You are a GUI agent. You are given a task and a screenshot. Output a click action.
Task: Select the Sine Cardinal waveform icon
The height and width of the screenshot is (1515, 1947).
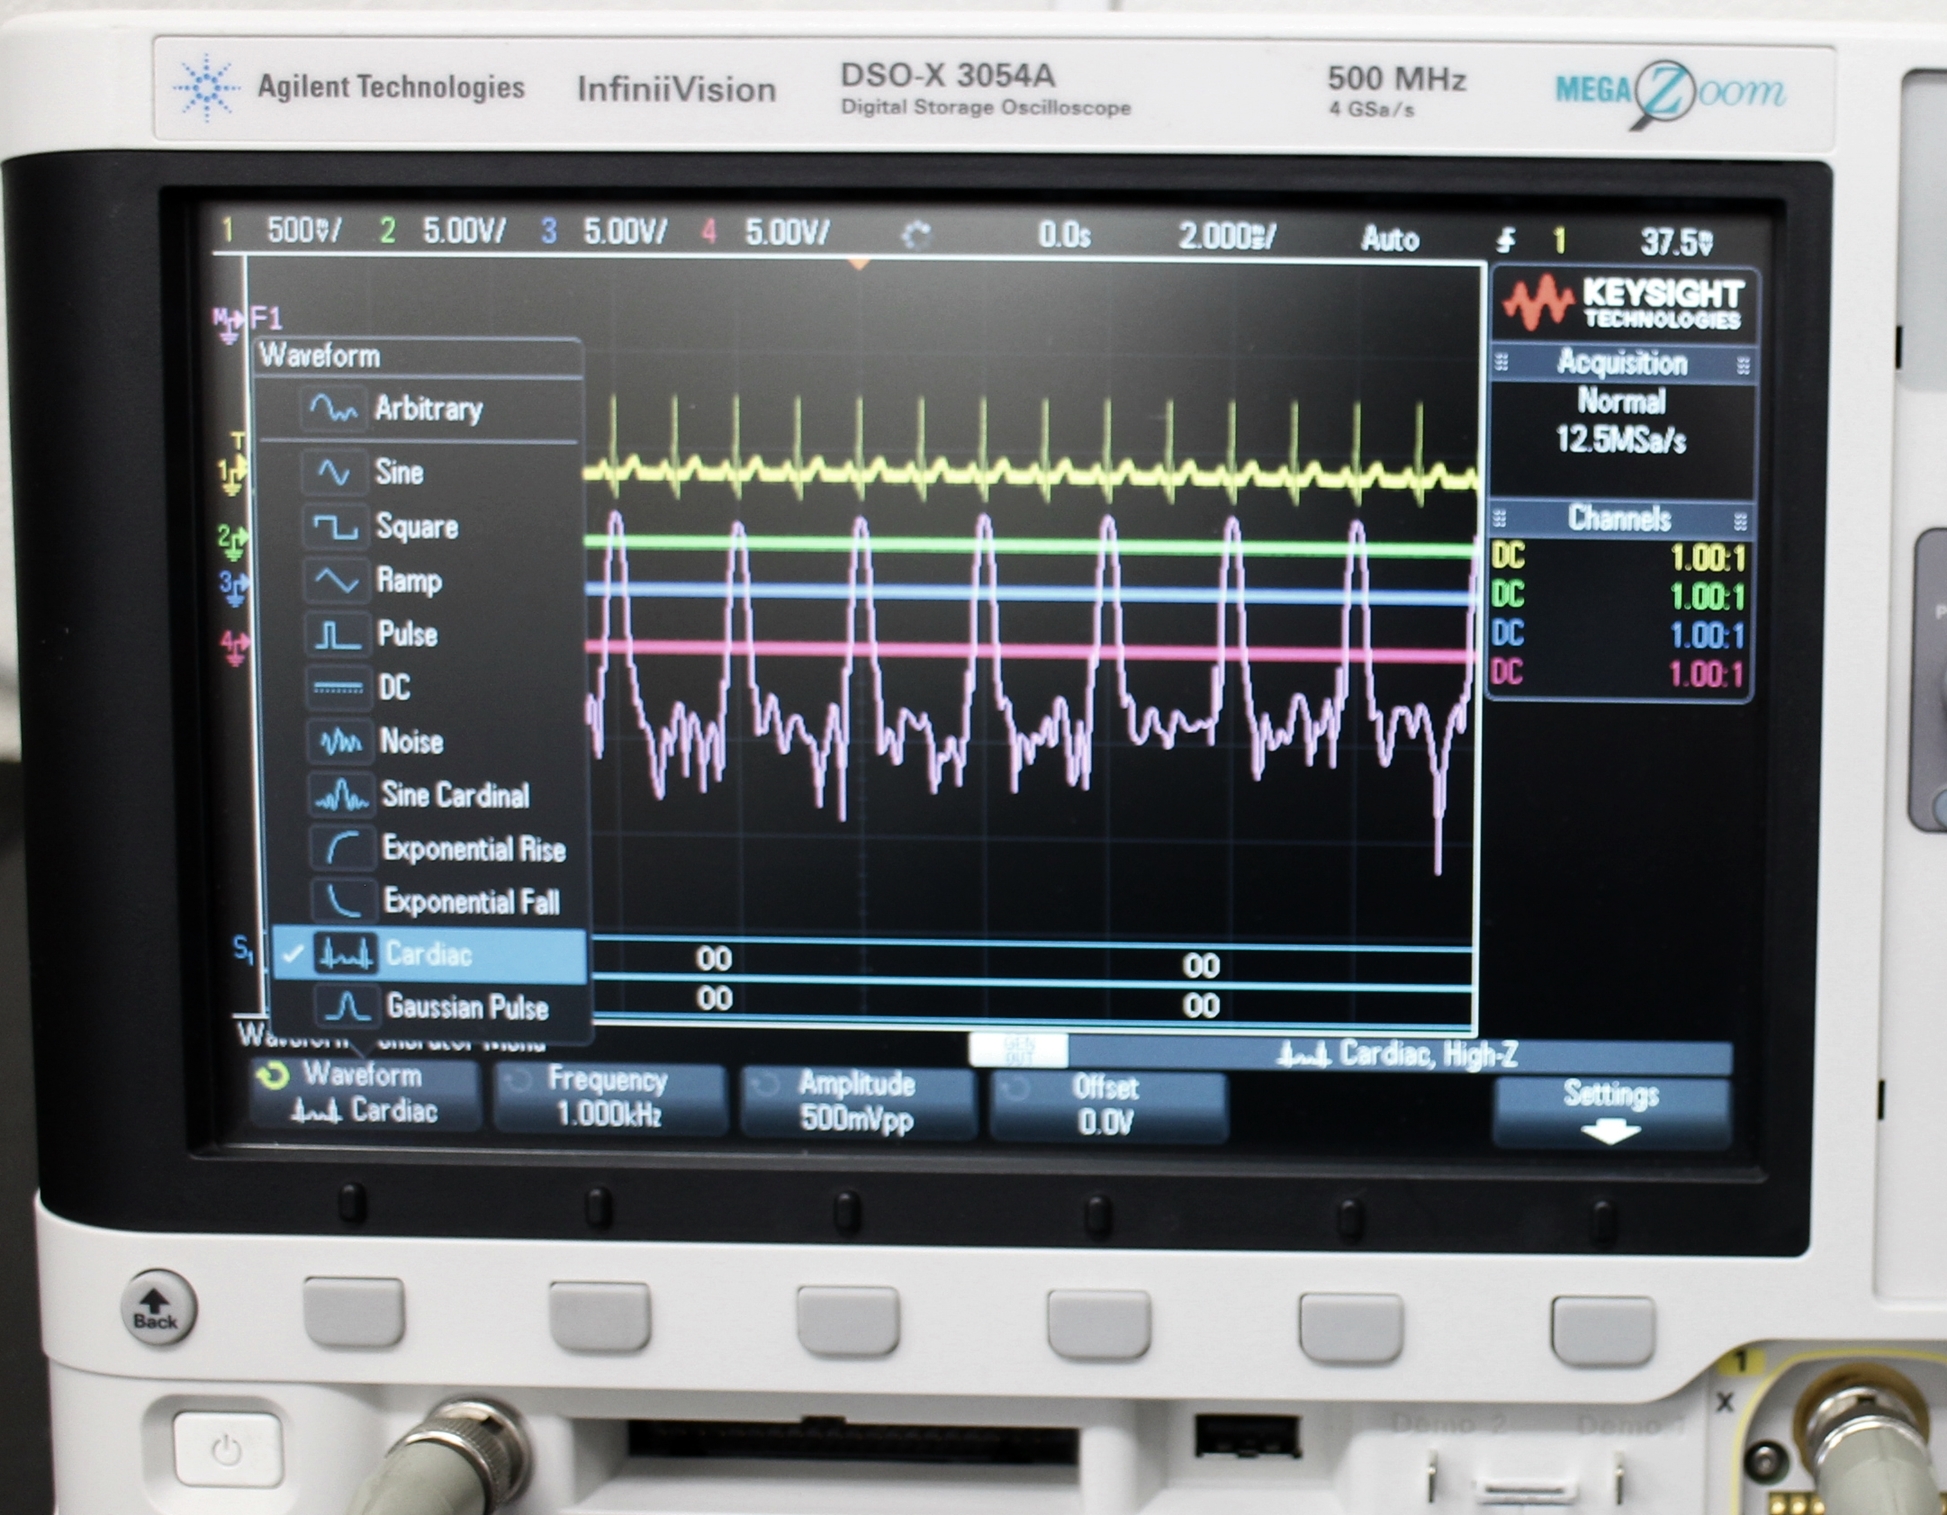click(341, 795)
